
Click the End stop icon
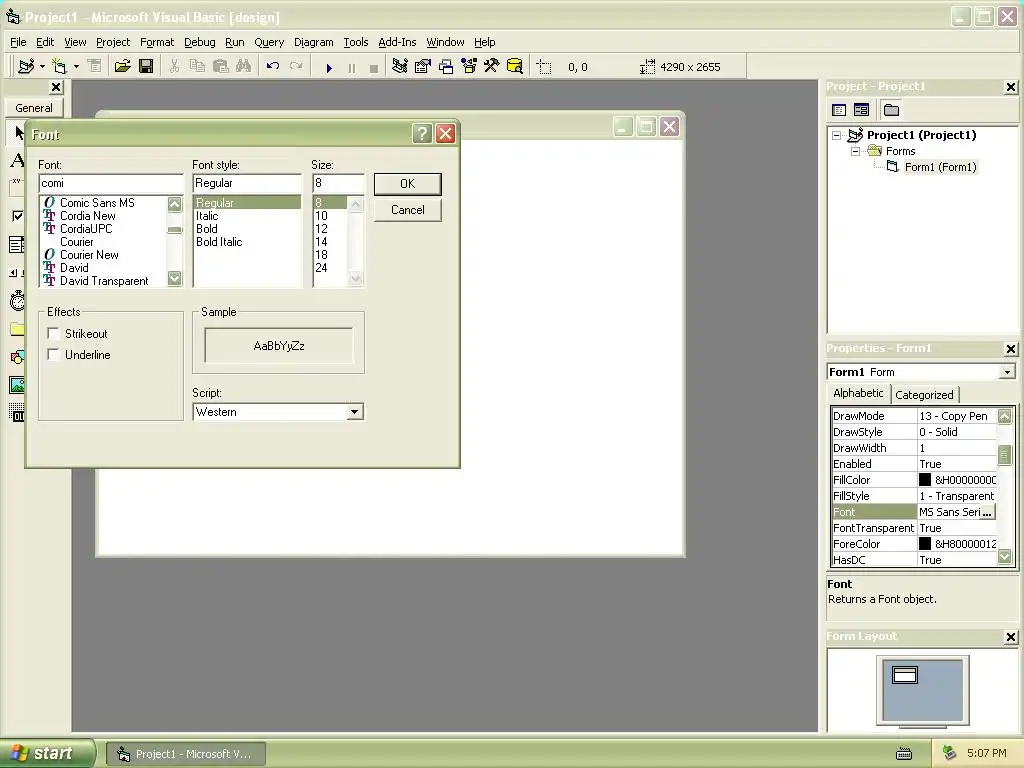pos(374,67)
